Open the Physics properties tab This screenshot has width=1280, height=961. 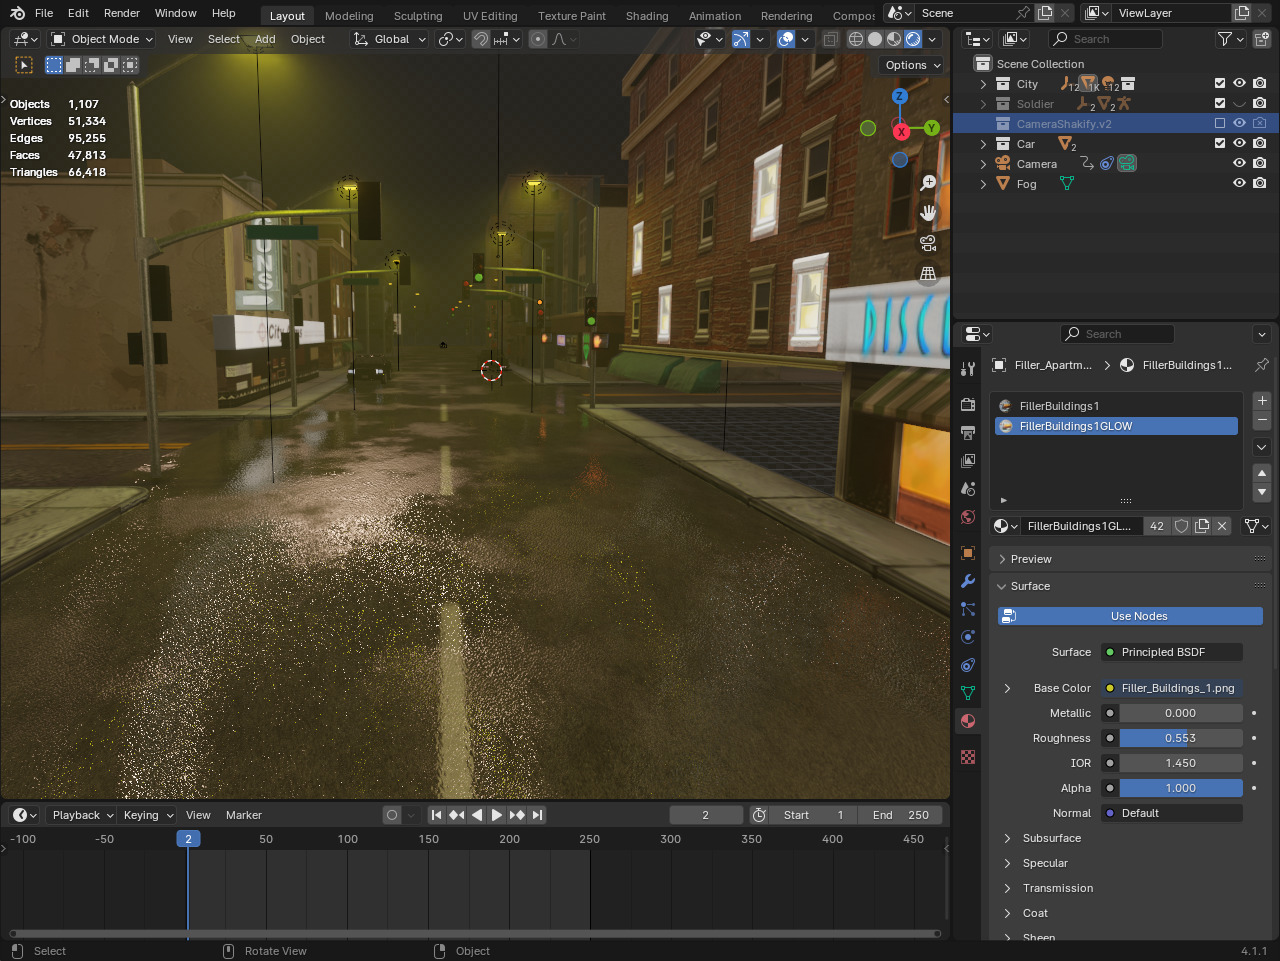pos(967,637)
